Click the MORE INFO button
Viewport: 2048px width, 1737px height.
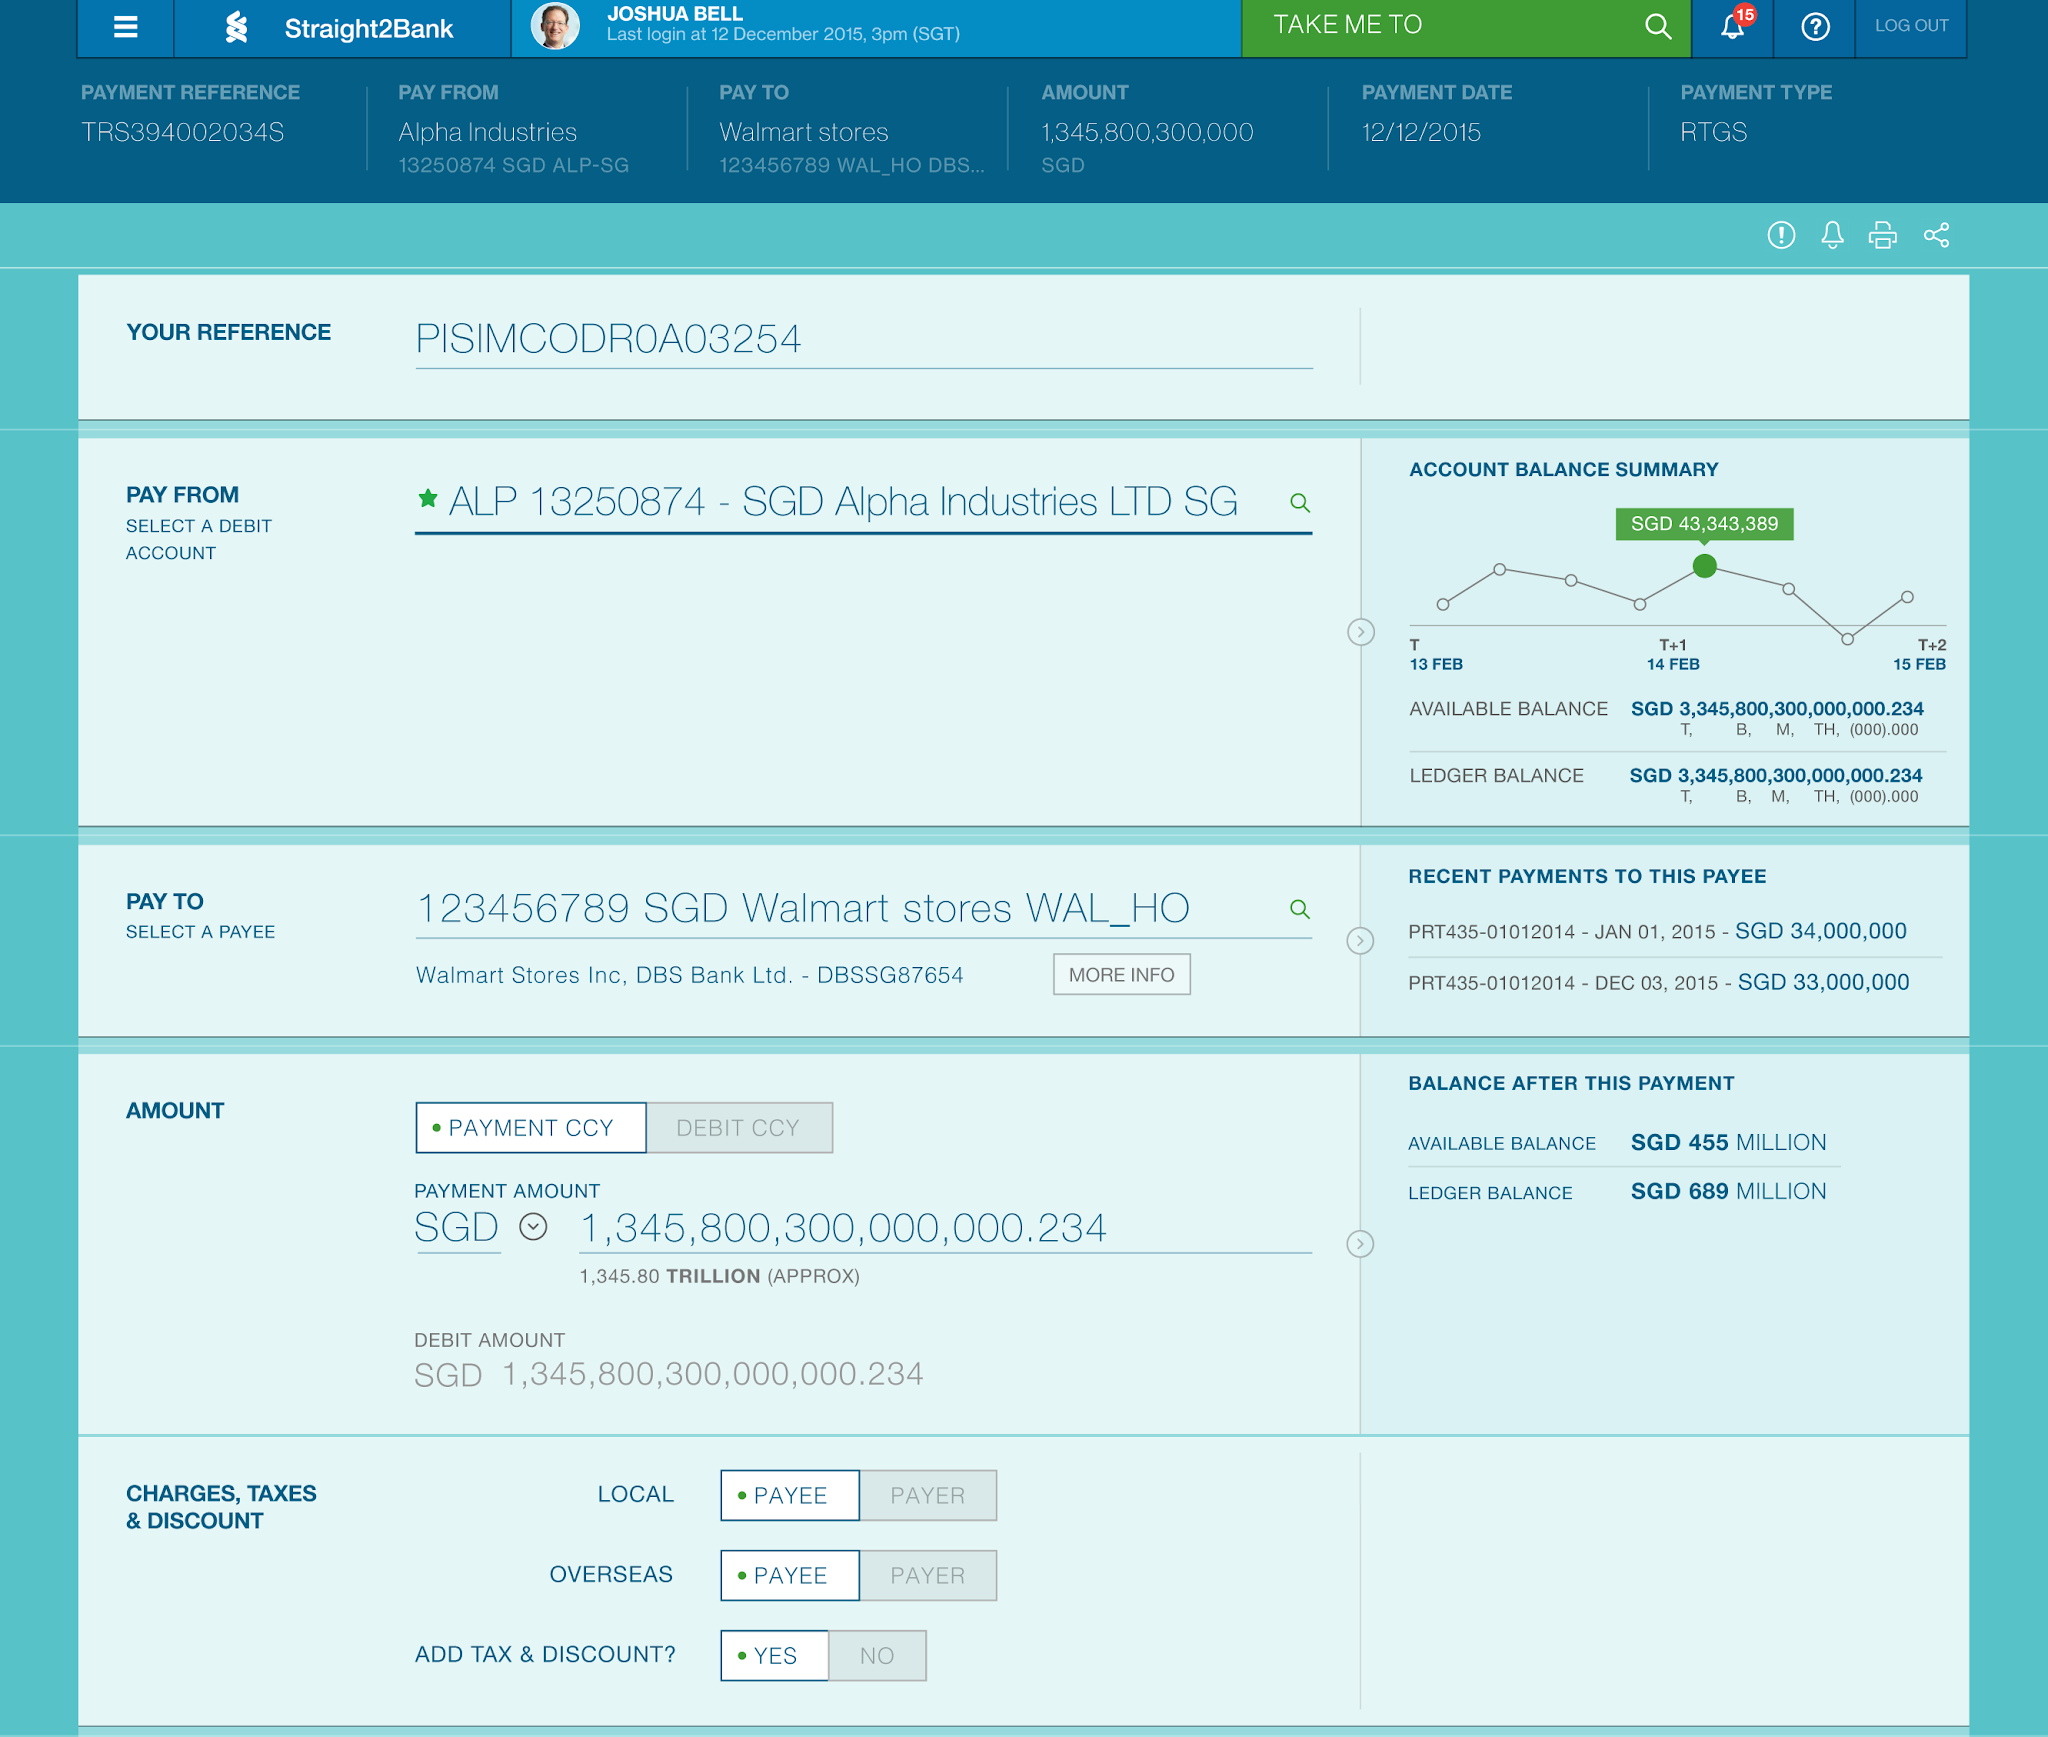tap(1121, 975)
